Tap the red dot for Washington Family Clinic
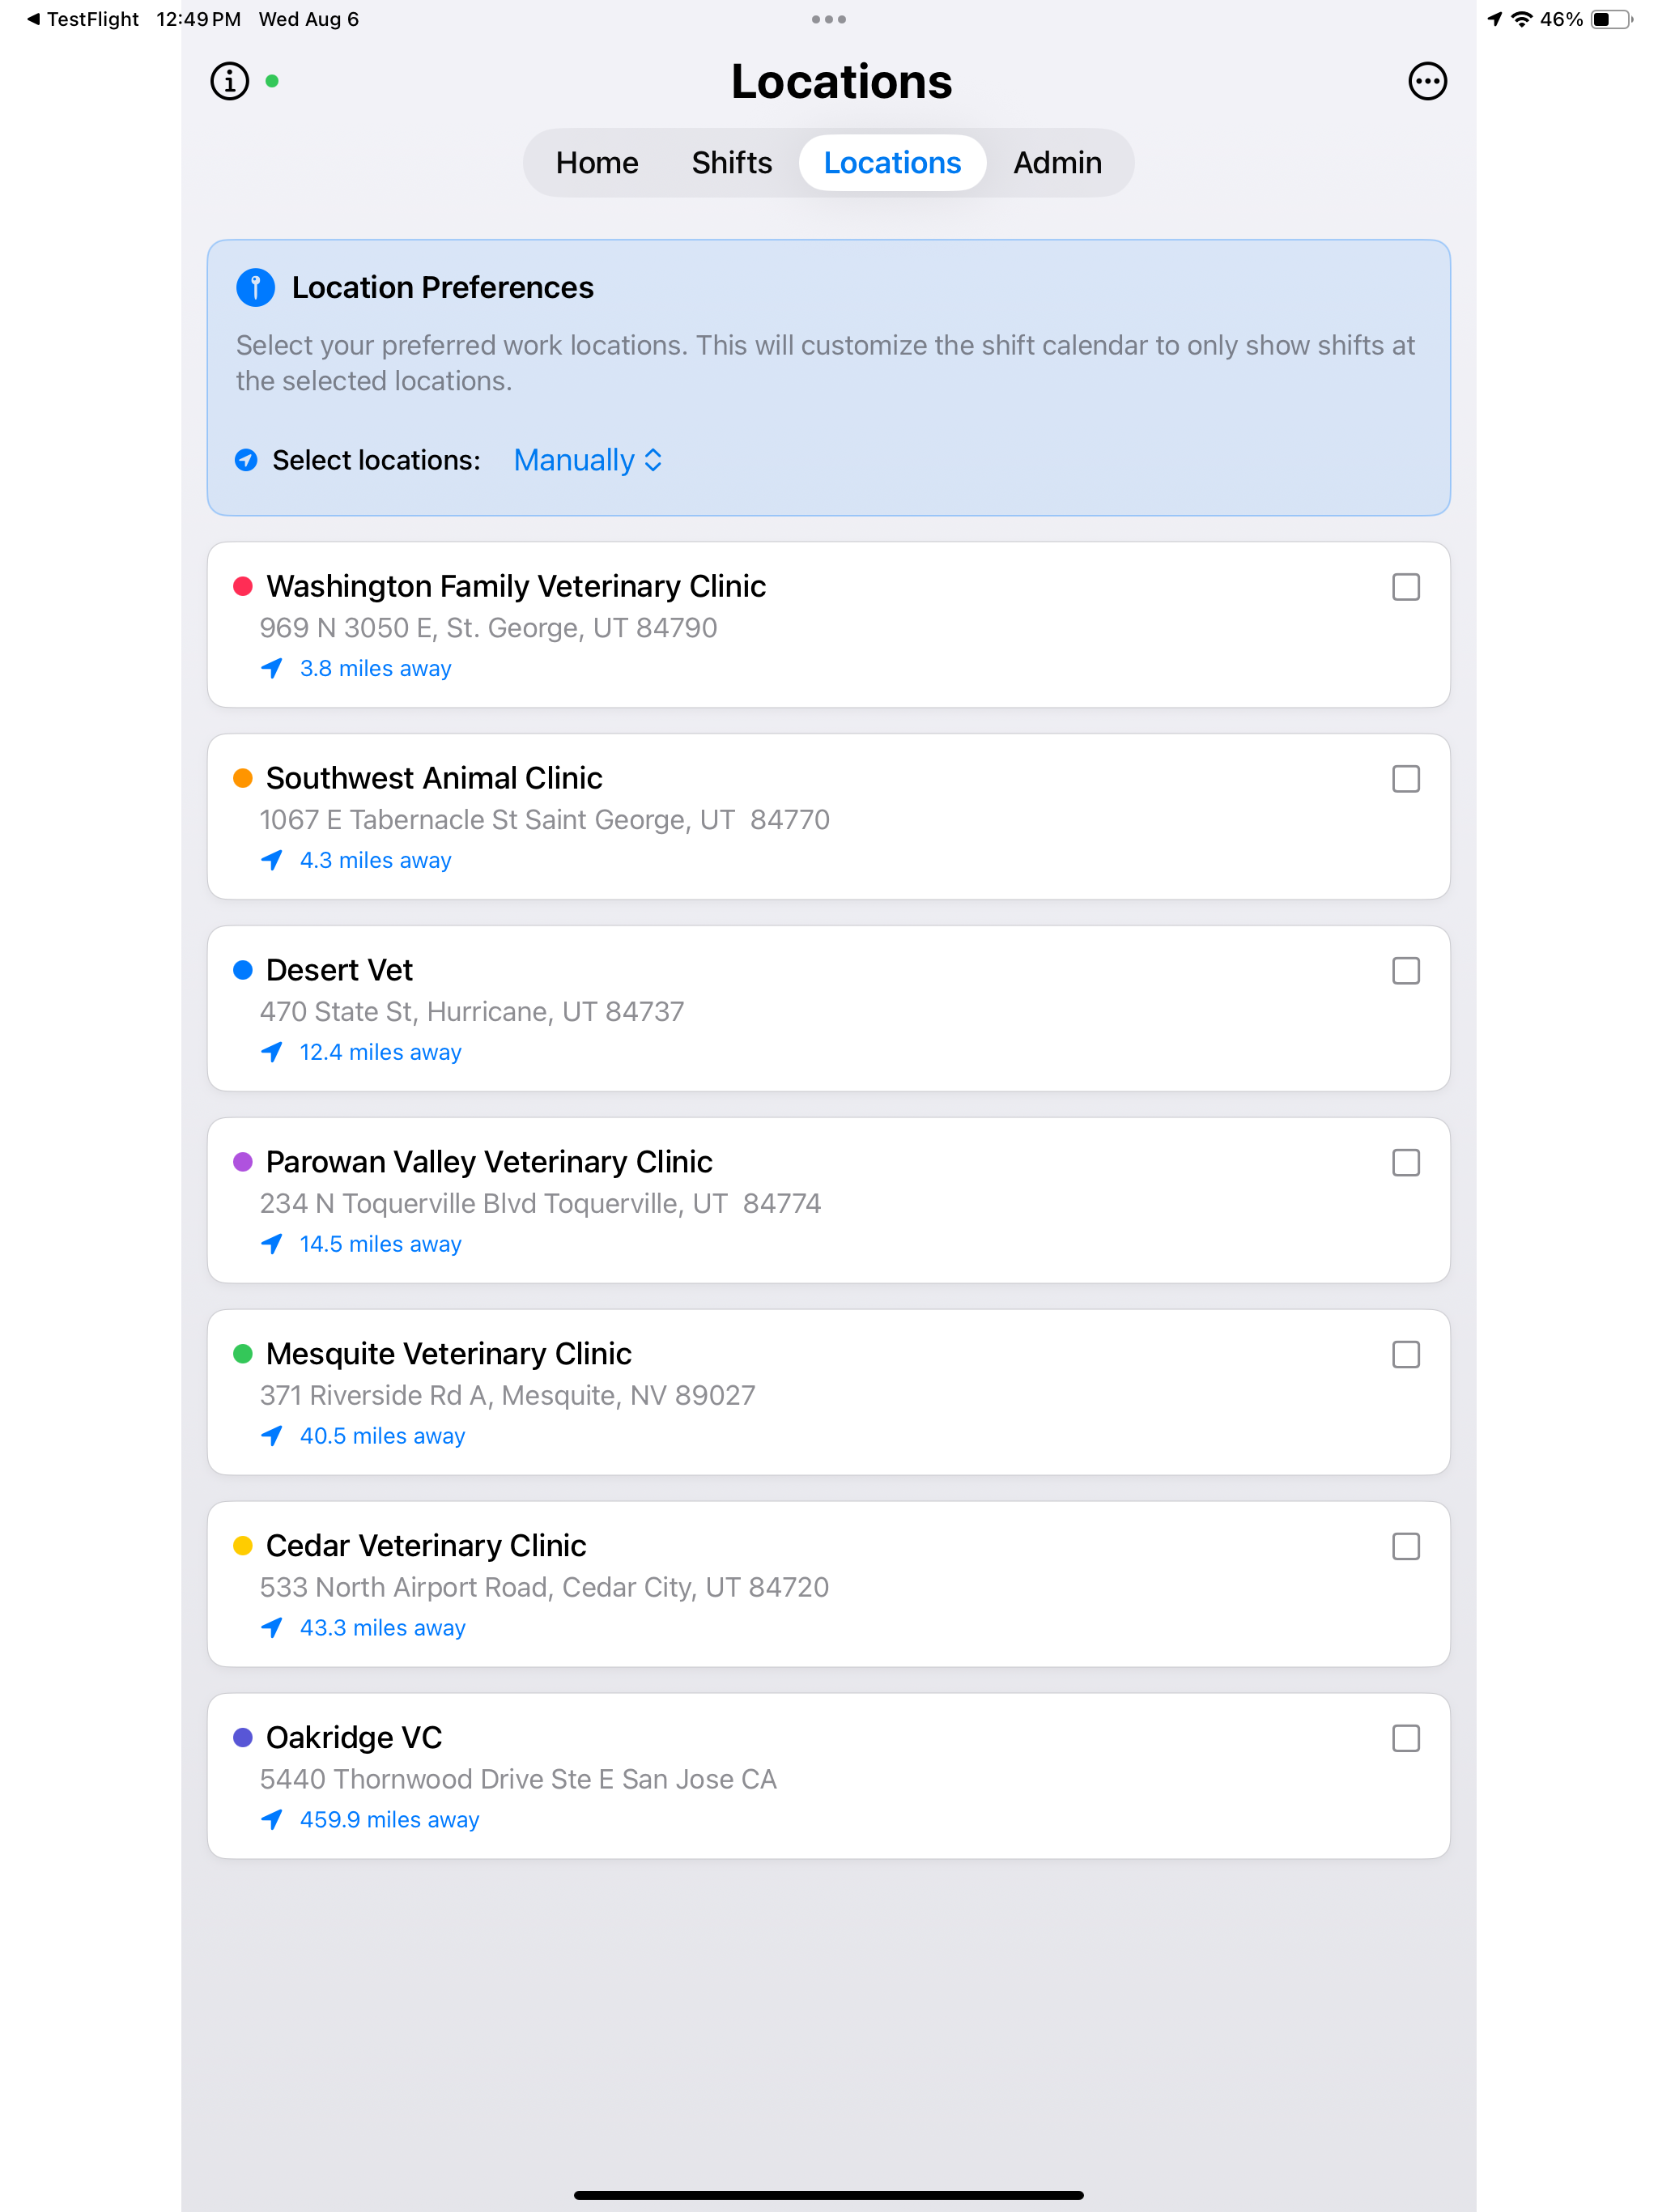This screenshot has height=2212, width=1658. 242,586
